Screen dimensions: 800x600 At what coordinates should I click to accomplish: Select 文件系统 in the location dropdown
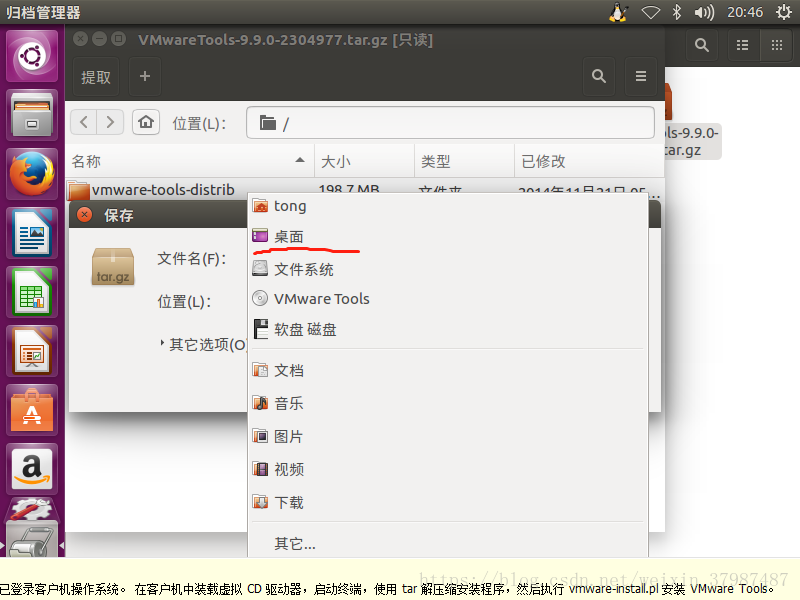pos(448,269)
